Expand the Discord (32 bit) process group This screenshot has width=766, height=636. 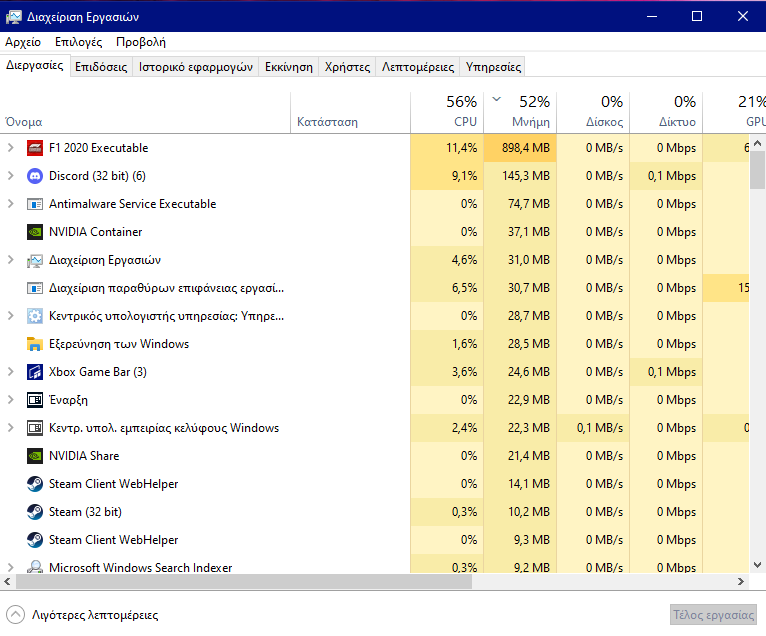tap(11, 176)
